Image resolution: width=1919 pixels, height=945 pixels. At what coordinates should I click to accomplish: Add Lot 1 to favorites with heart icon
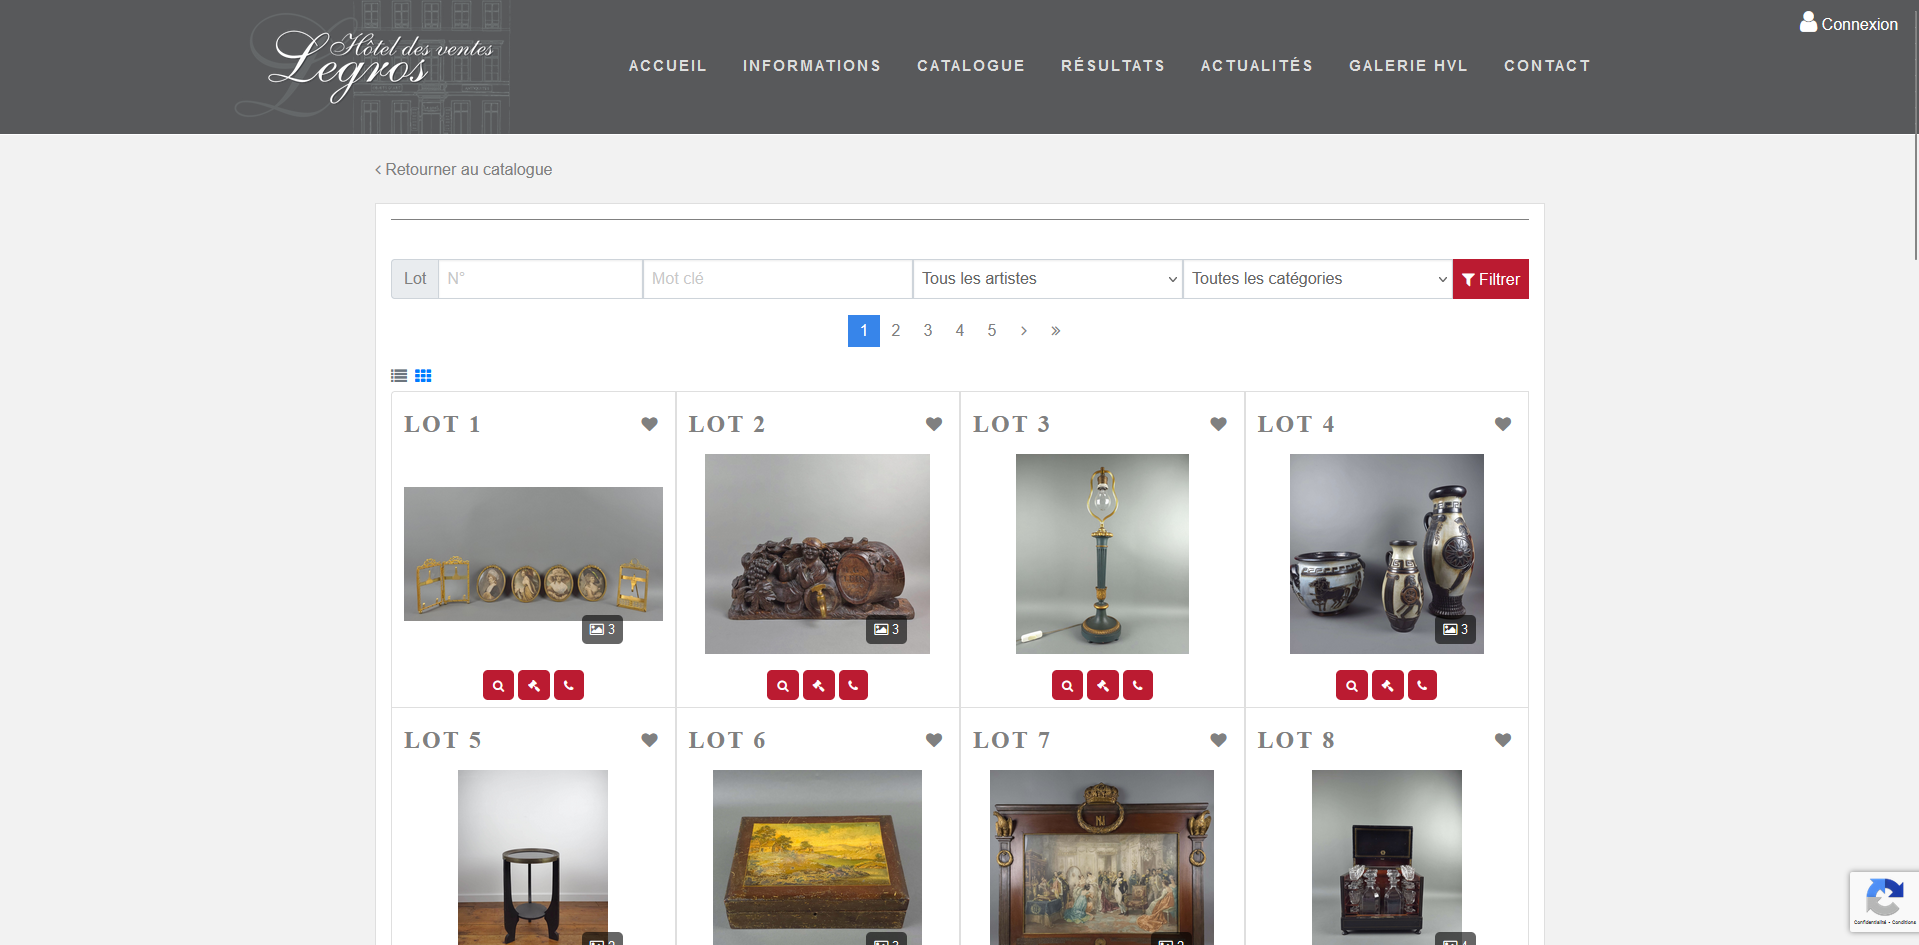tap(649, 424)
